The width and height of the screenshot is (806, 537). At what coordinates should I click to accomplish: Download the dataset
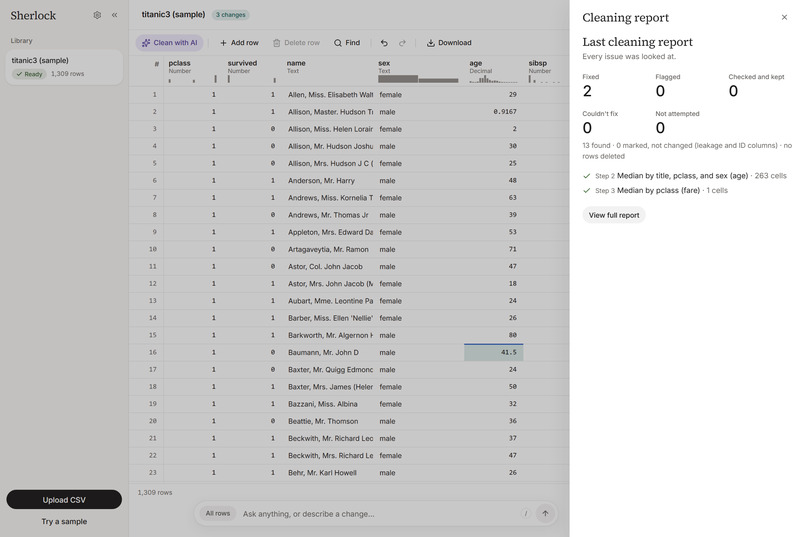point(449,43)
